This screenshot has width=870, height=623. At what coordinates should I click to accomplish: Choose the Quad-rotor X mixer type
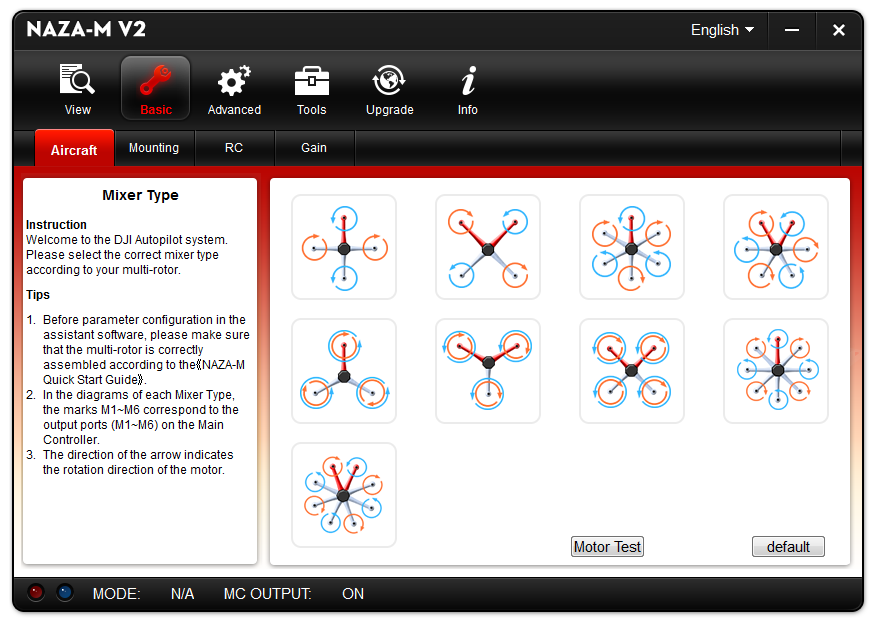click(488, 247)
